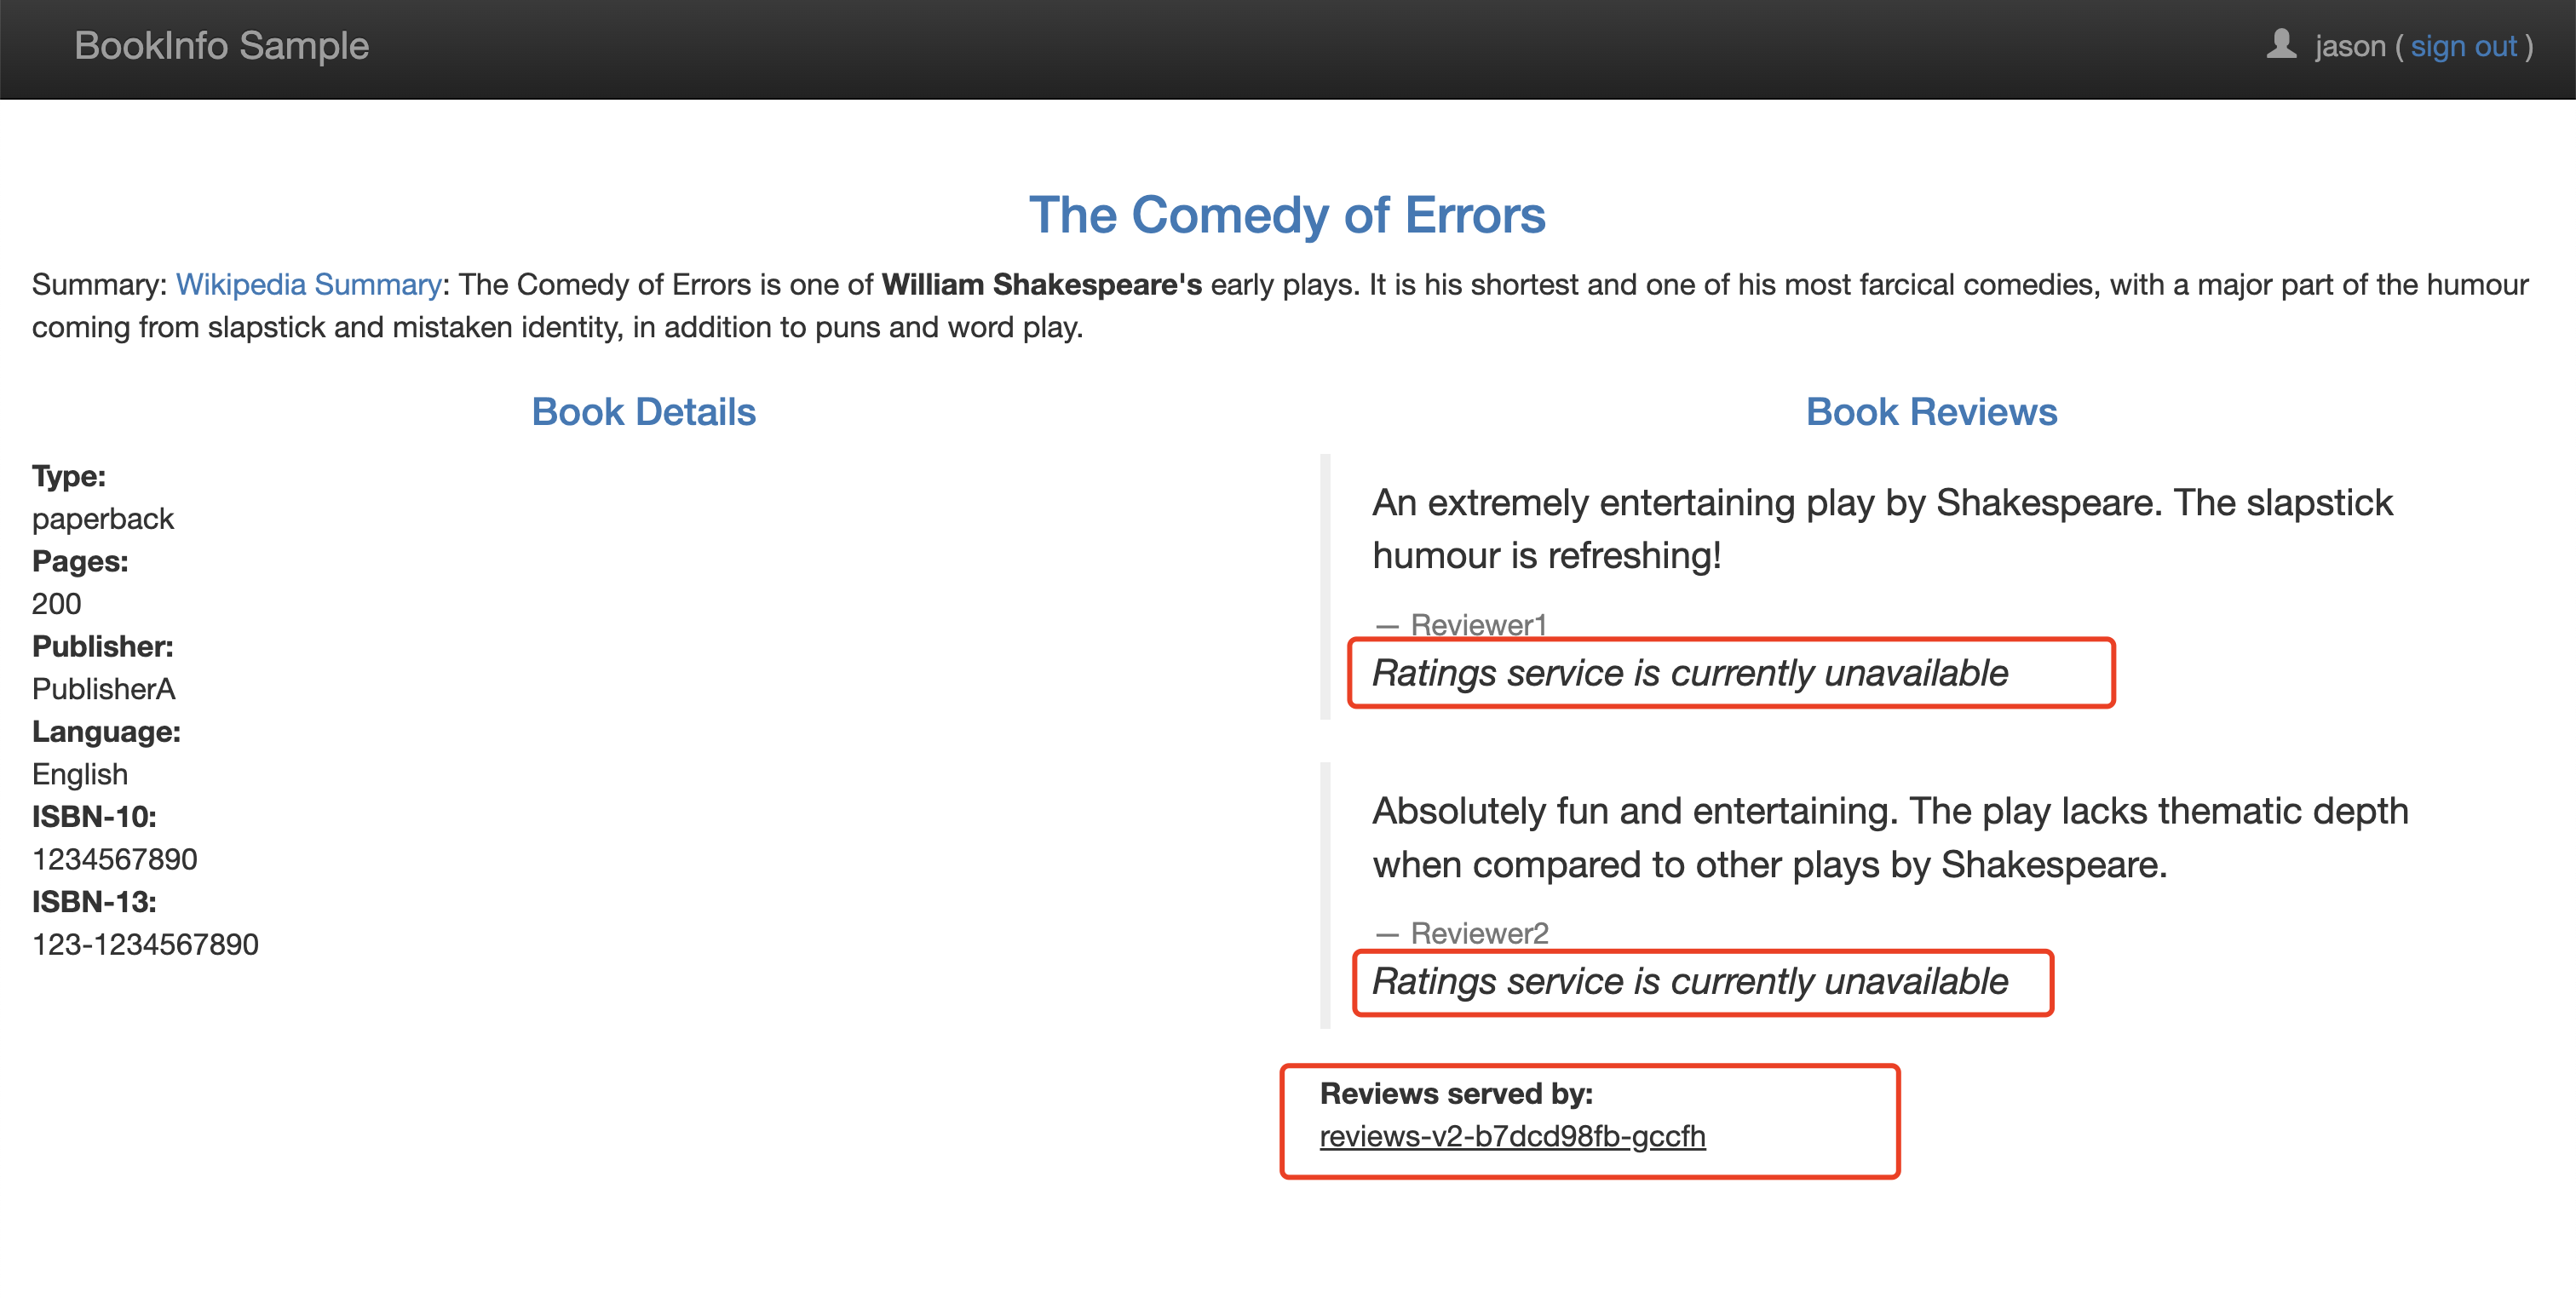This screenshot has width=2576, height=1298.
Task: Click the Reviewer2 attribution text
Action: [1479, 934]
